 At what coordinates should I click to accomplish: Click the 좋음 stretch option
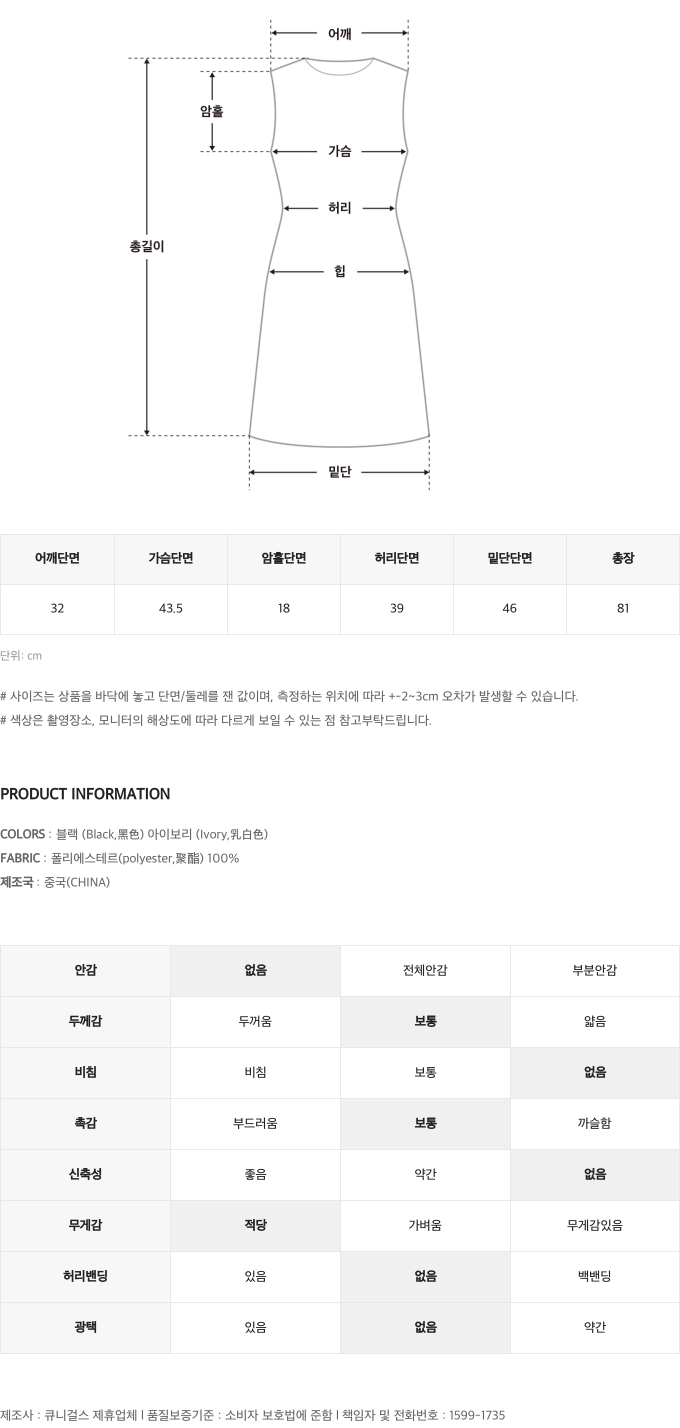(255, 1175)
